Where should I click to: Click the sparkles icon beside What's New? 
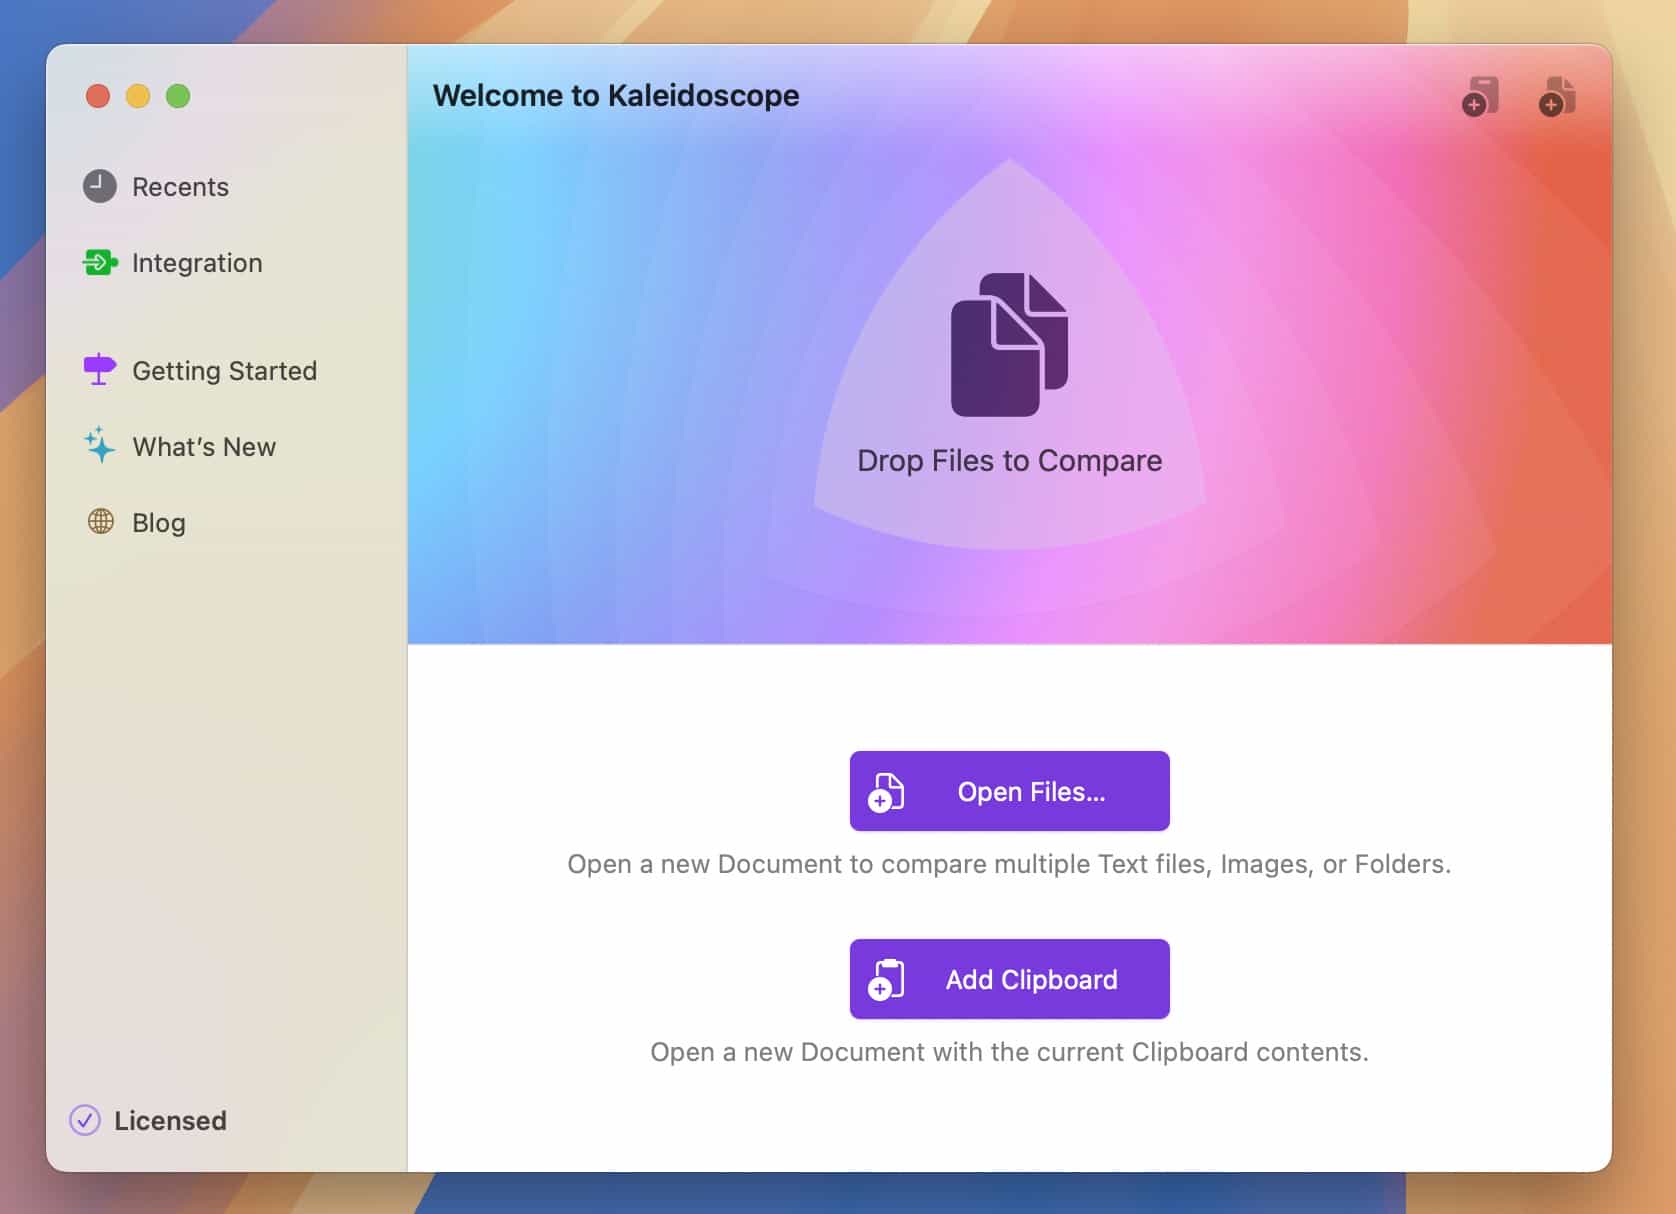tap(99, 446)
